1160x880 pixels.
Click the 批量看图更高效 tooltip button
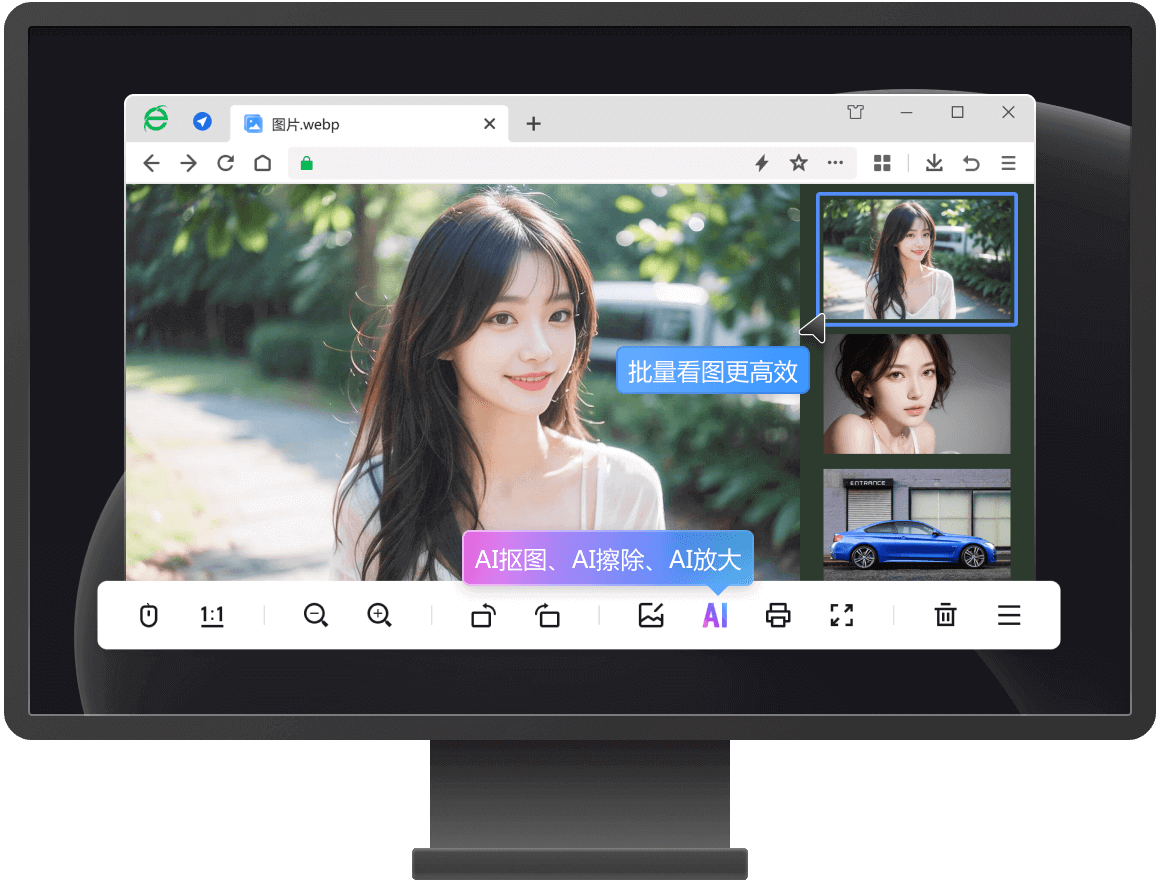712,370
